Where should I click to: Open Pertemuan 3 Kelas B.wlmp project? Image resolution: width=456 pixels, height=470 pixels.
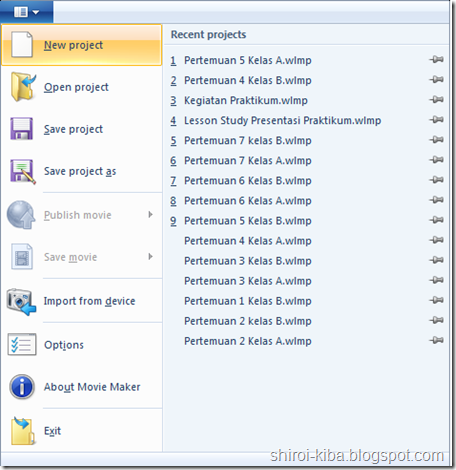click(248, 261)
